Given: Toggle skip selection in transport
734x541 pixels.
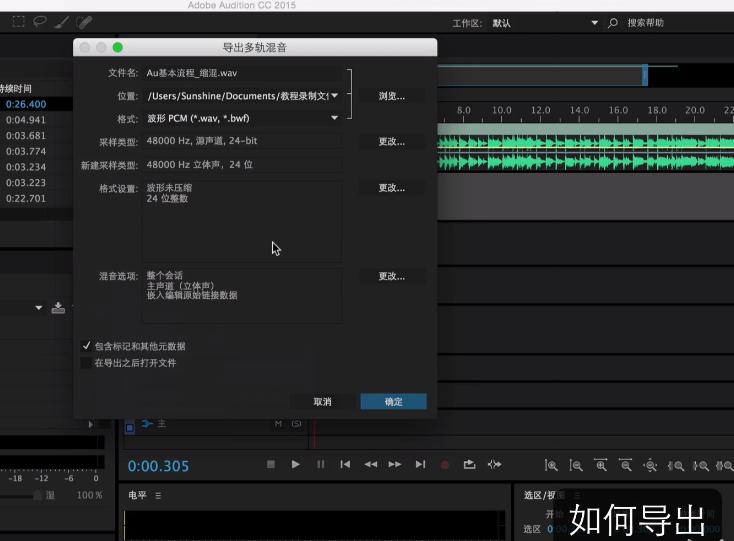Looking at the screenshot, I should tap(494, 464).
